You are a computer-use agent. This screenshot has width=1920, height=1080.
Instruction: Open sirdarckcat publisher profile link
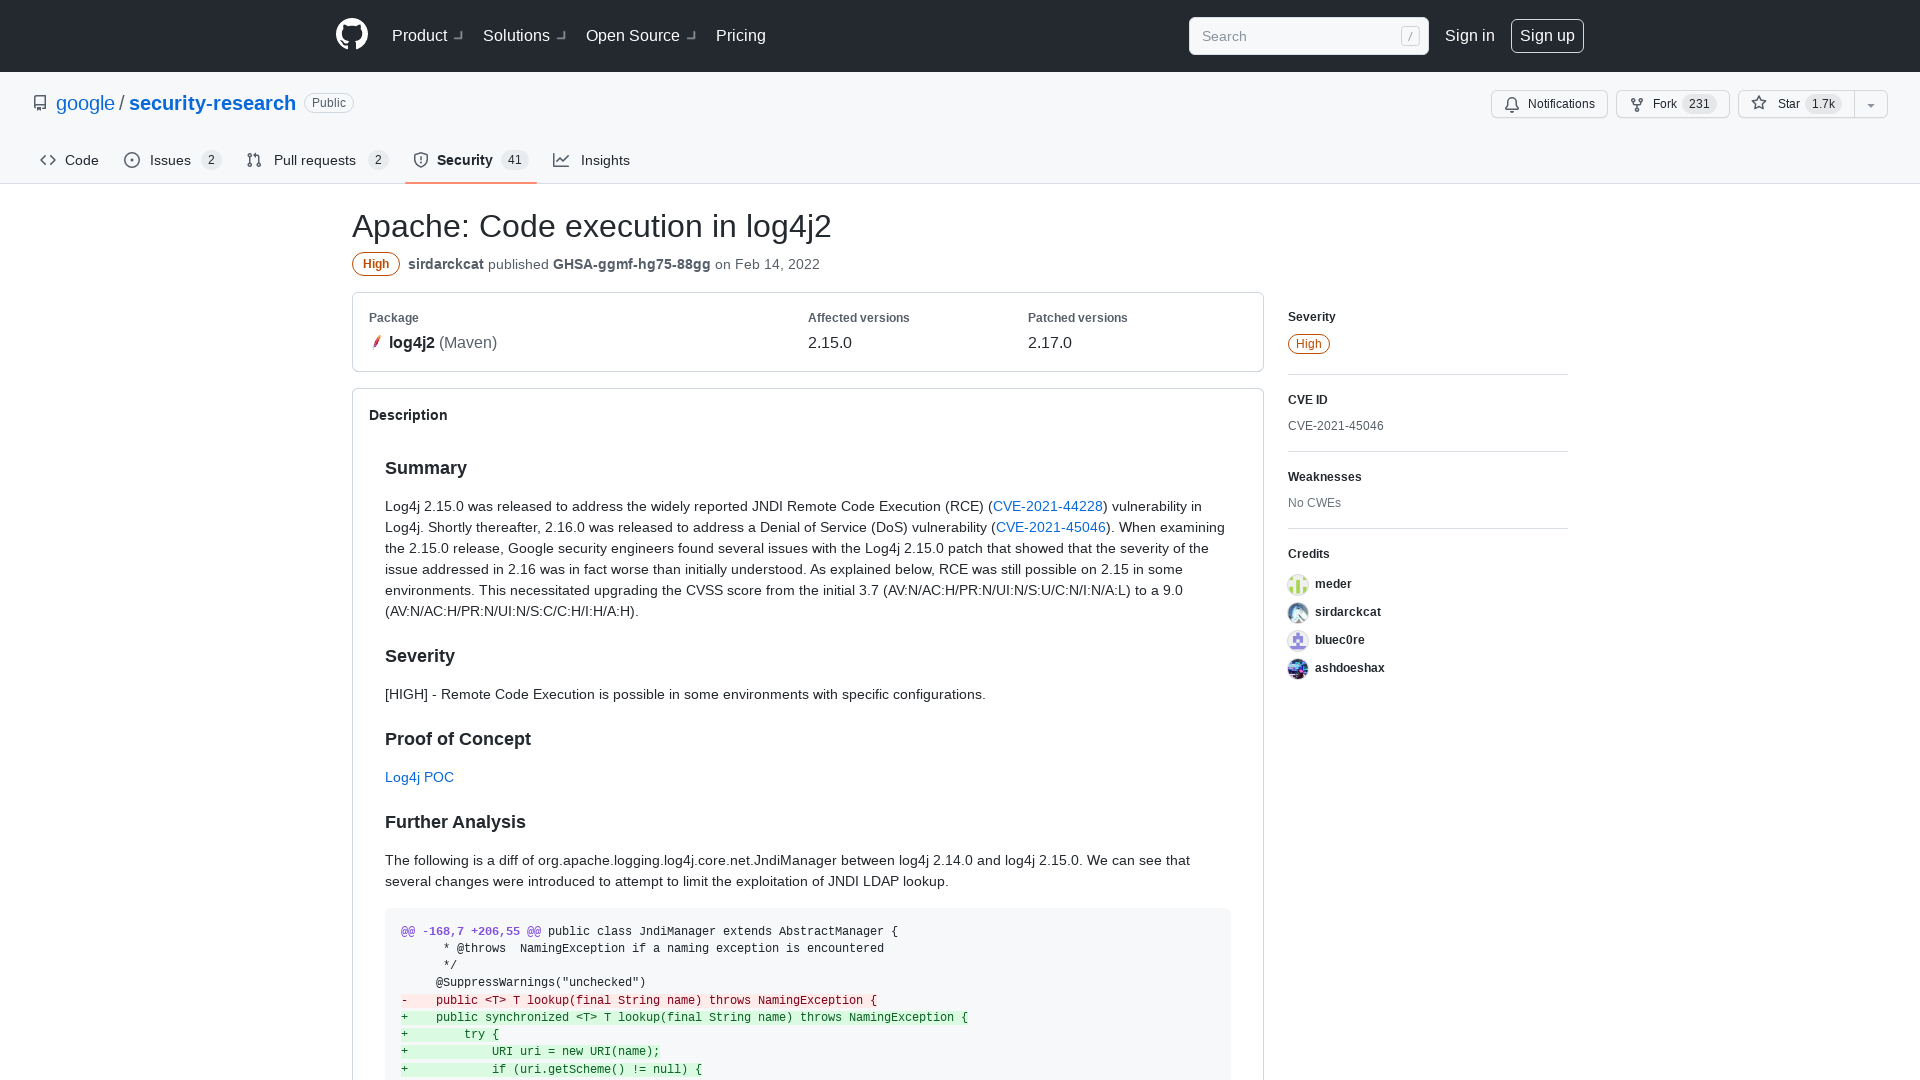tap(446, 264)
